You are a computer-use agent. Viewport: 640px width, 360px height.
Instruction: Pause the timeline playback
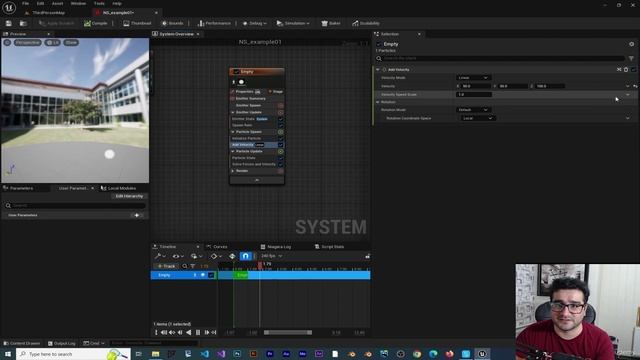coord(198,333)
